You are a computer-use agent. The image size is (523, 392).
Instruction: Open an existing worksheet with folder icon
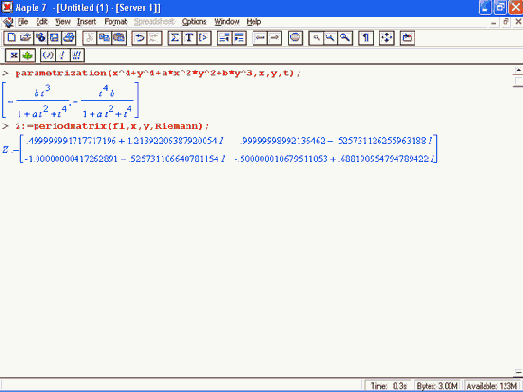pyautogui.click(x=26, y=38)
